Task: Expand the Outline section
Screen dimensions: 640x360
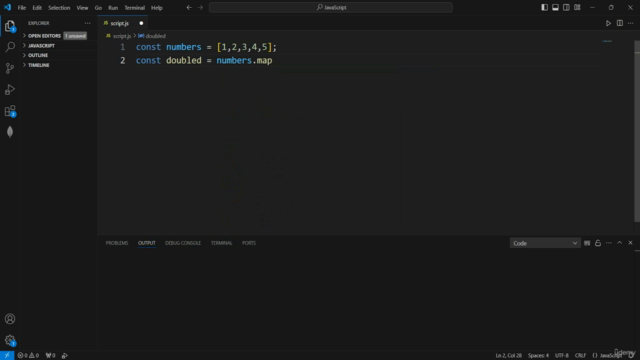Action: [x=59, y=55]
